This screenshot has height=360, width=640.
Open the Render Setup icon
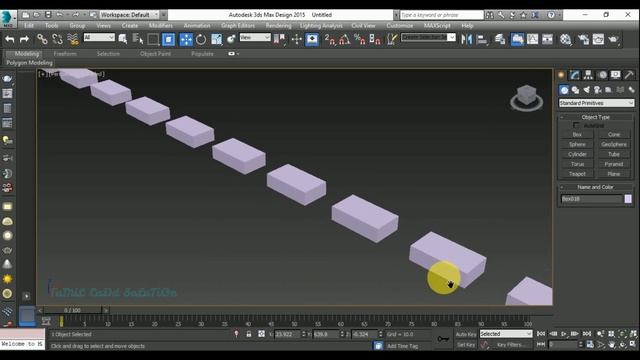coord(583,39)
